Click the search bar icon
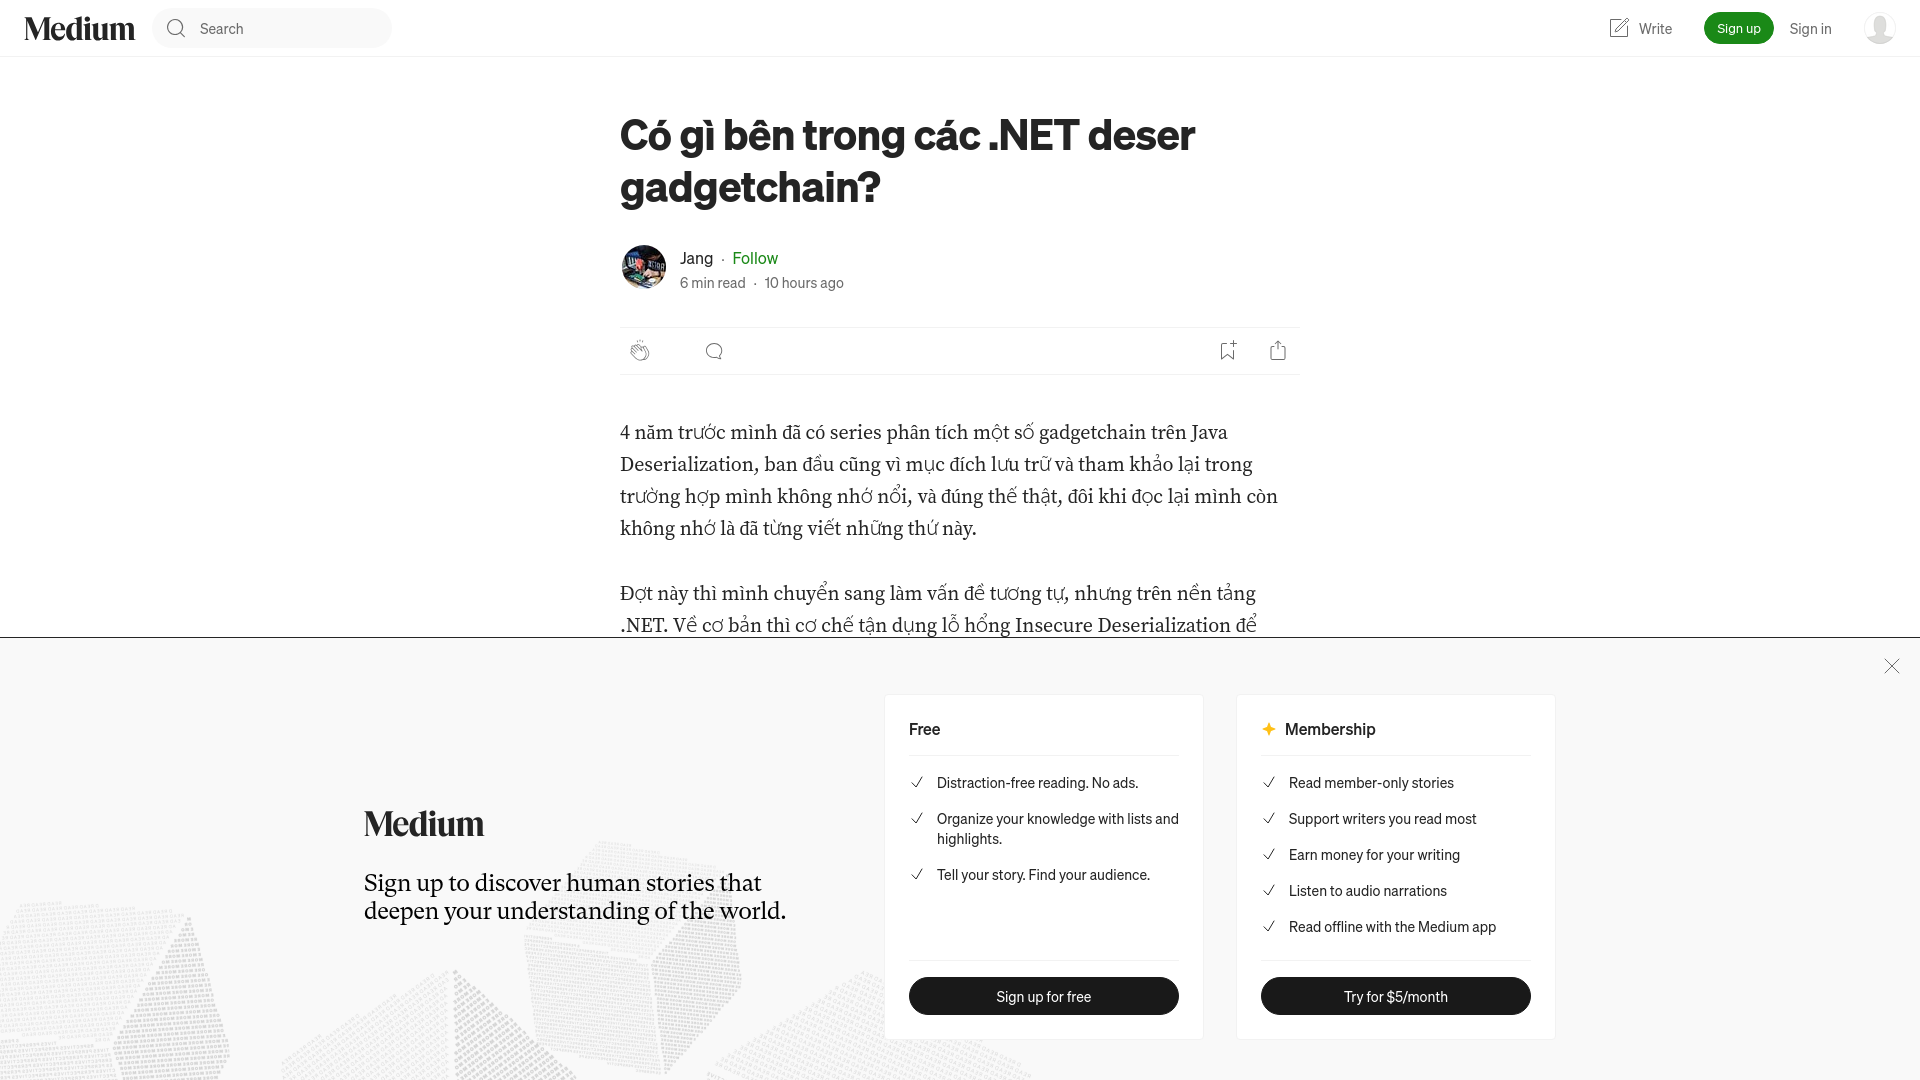1920x1080 pixels. tap(175, 28)
